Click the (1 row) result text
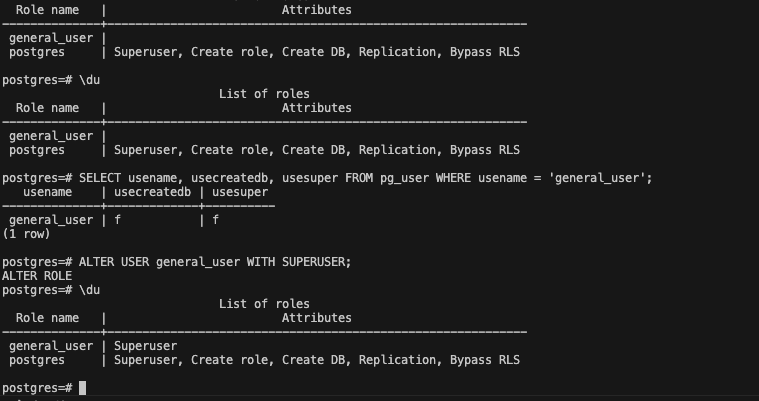 (26, 234)
